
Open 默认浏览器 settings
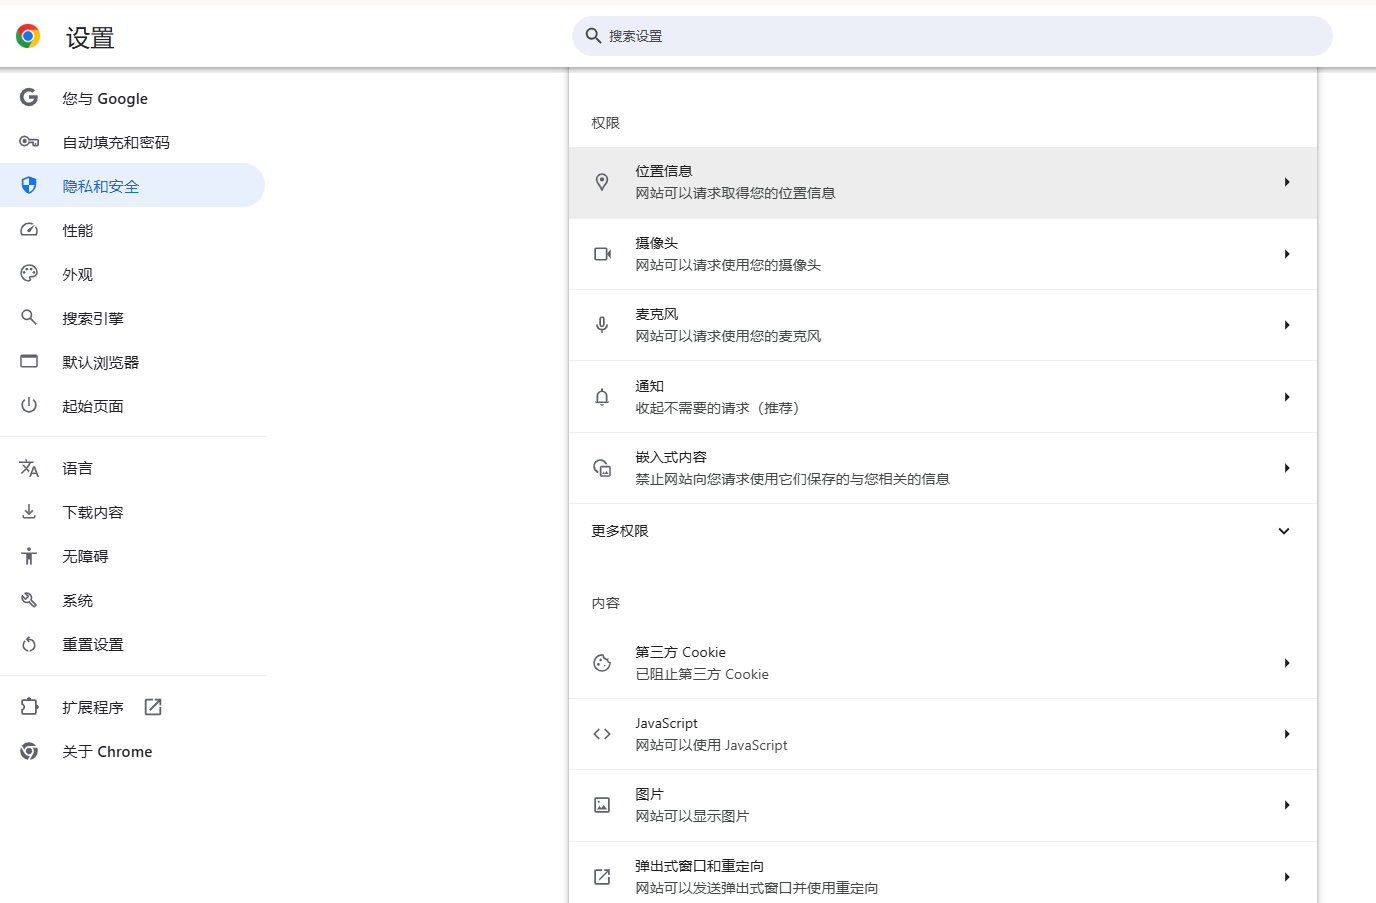pyautogui.click(x=133, y=362)
